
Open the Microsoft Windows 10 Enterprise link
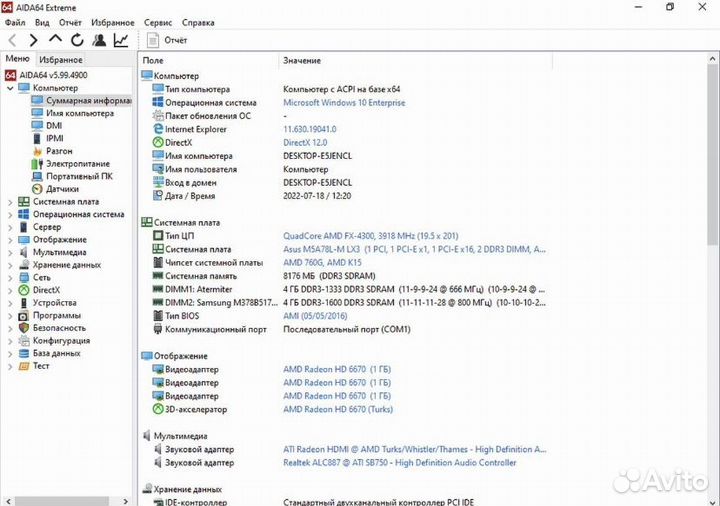(344, 102)
